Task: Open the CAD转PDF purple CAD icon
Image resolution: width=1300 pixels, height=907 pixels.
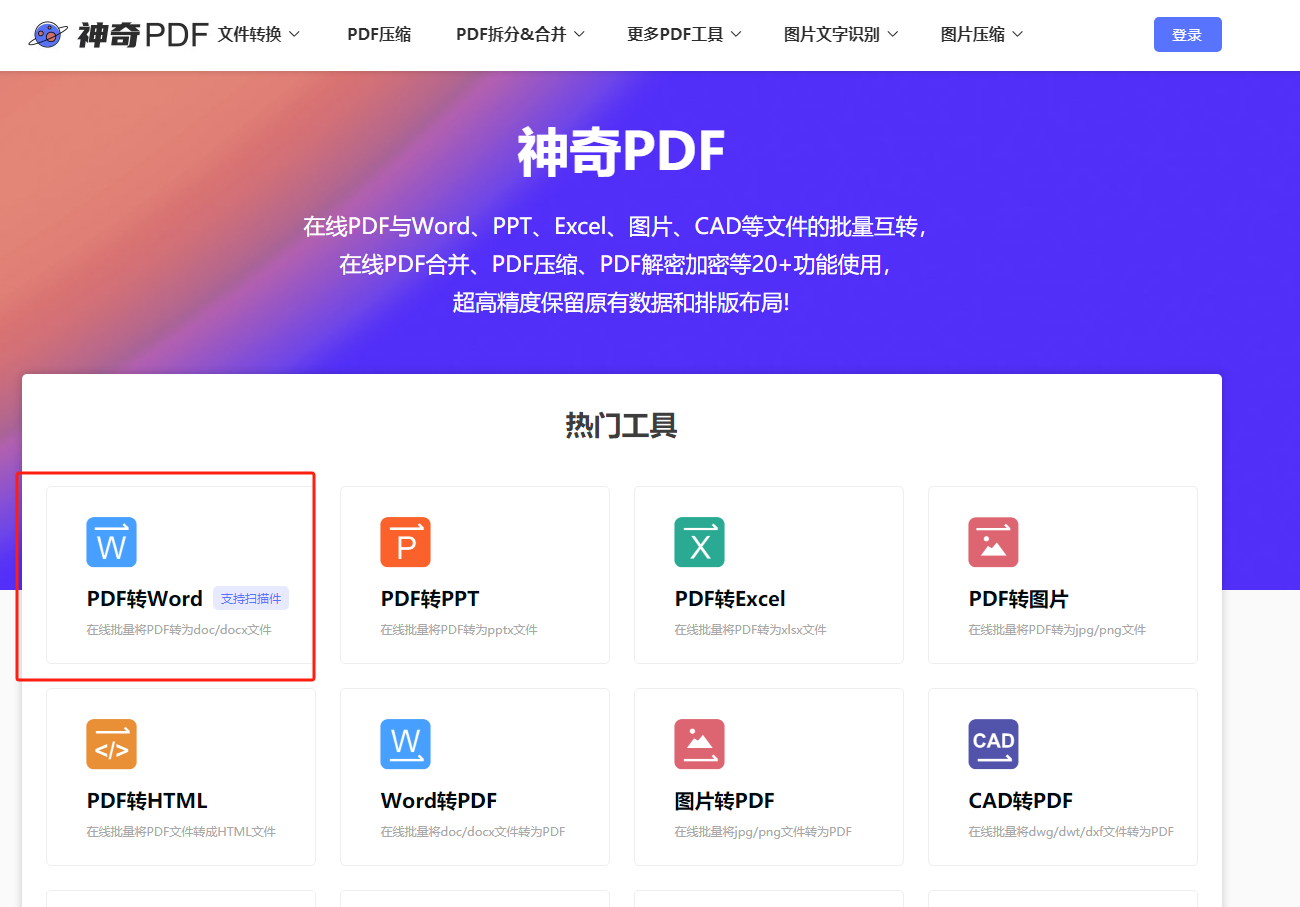Action: coord(993,744)
